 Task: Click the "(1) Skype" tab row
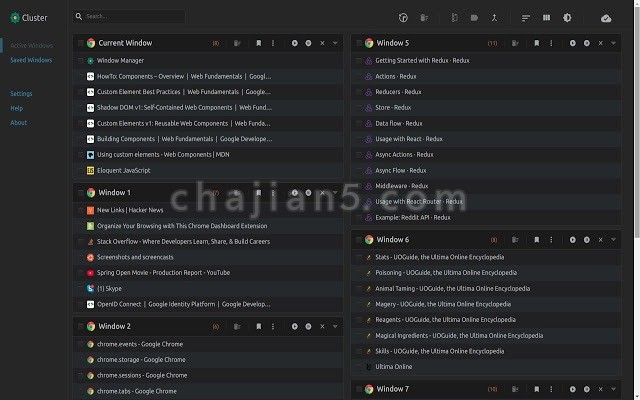pos(208,288)
